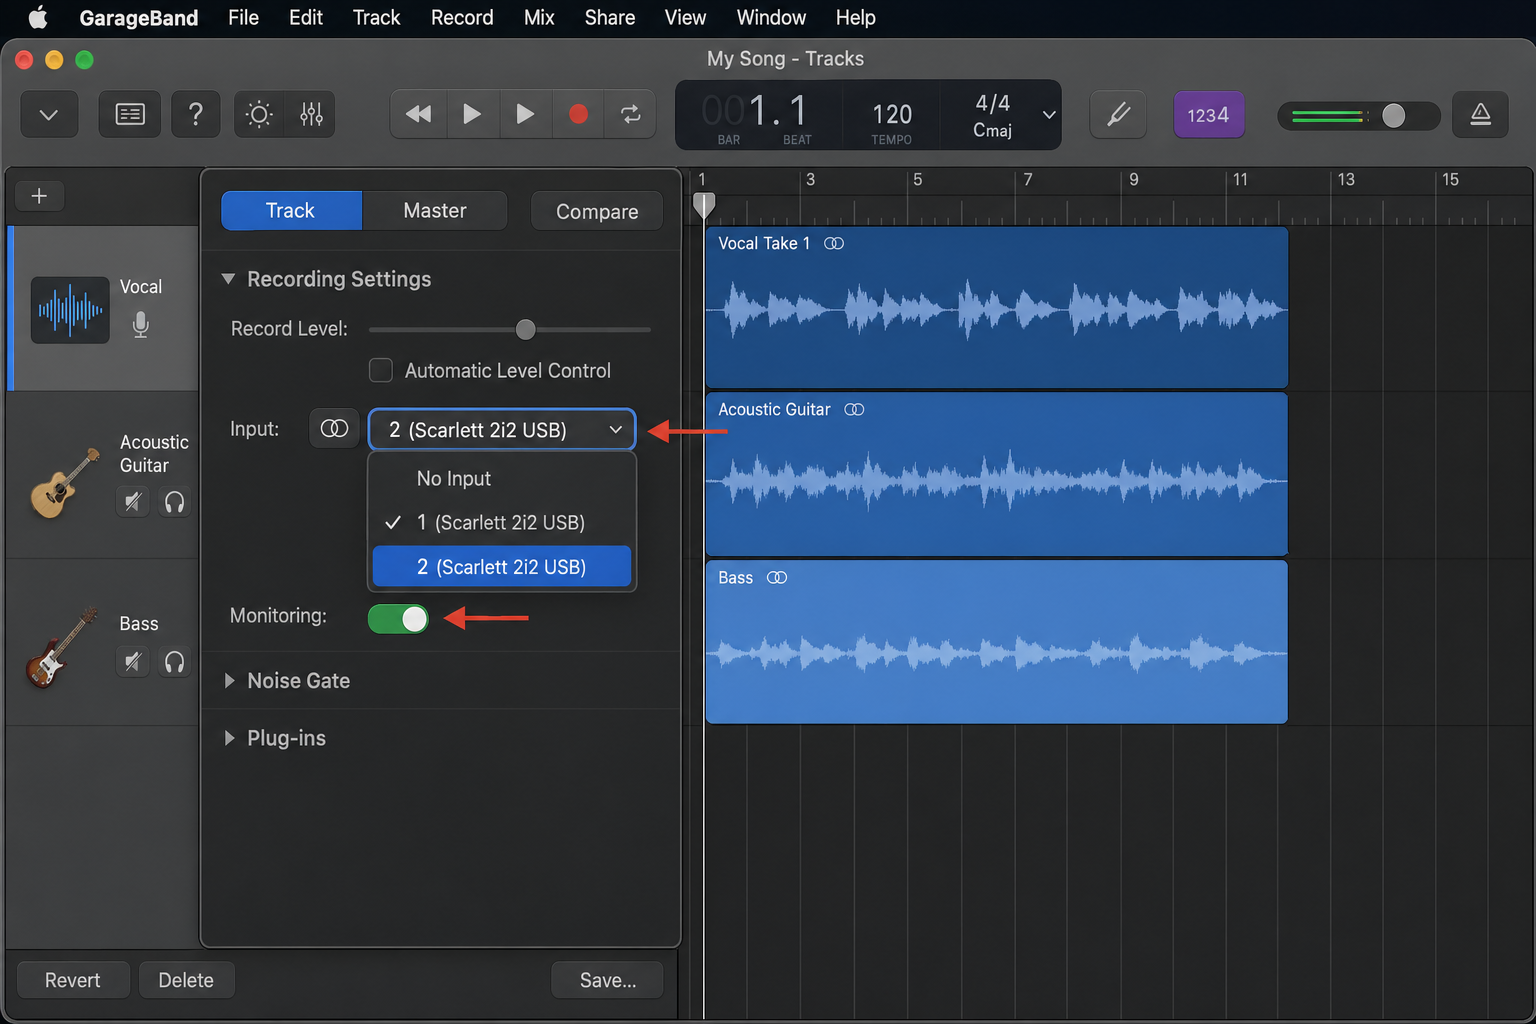1536x1024 pixels.
Task: Click the 4/4 time signature
Action: click(x=993, y=103)
